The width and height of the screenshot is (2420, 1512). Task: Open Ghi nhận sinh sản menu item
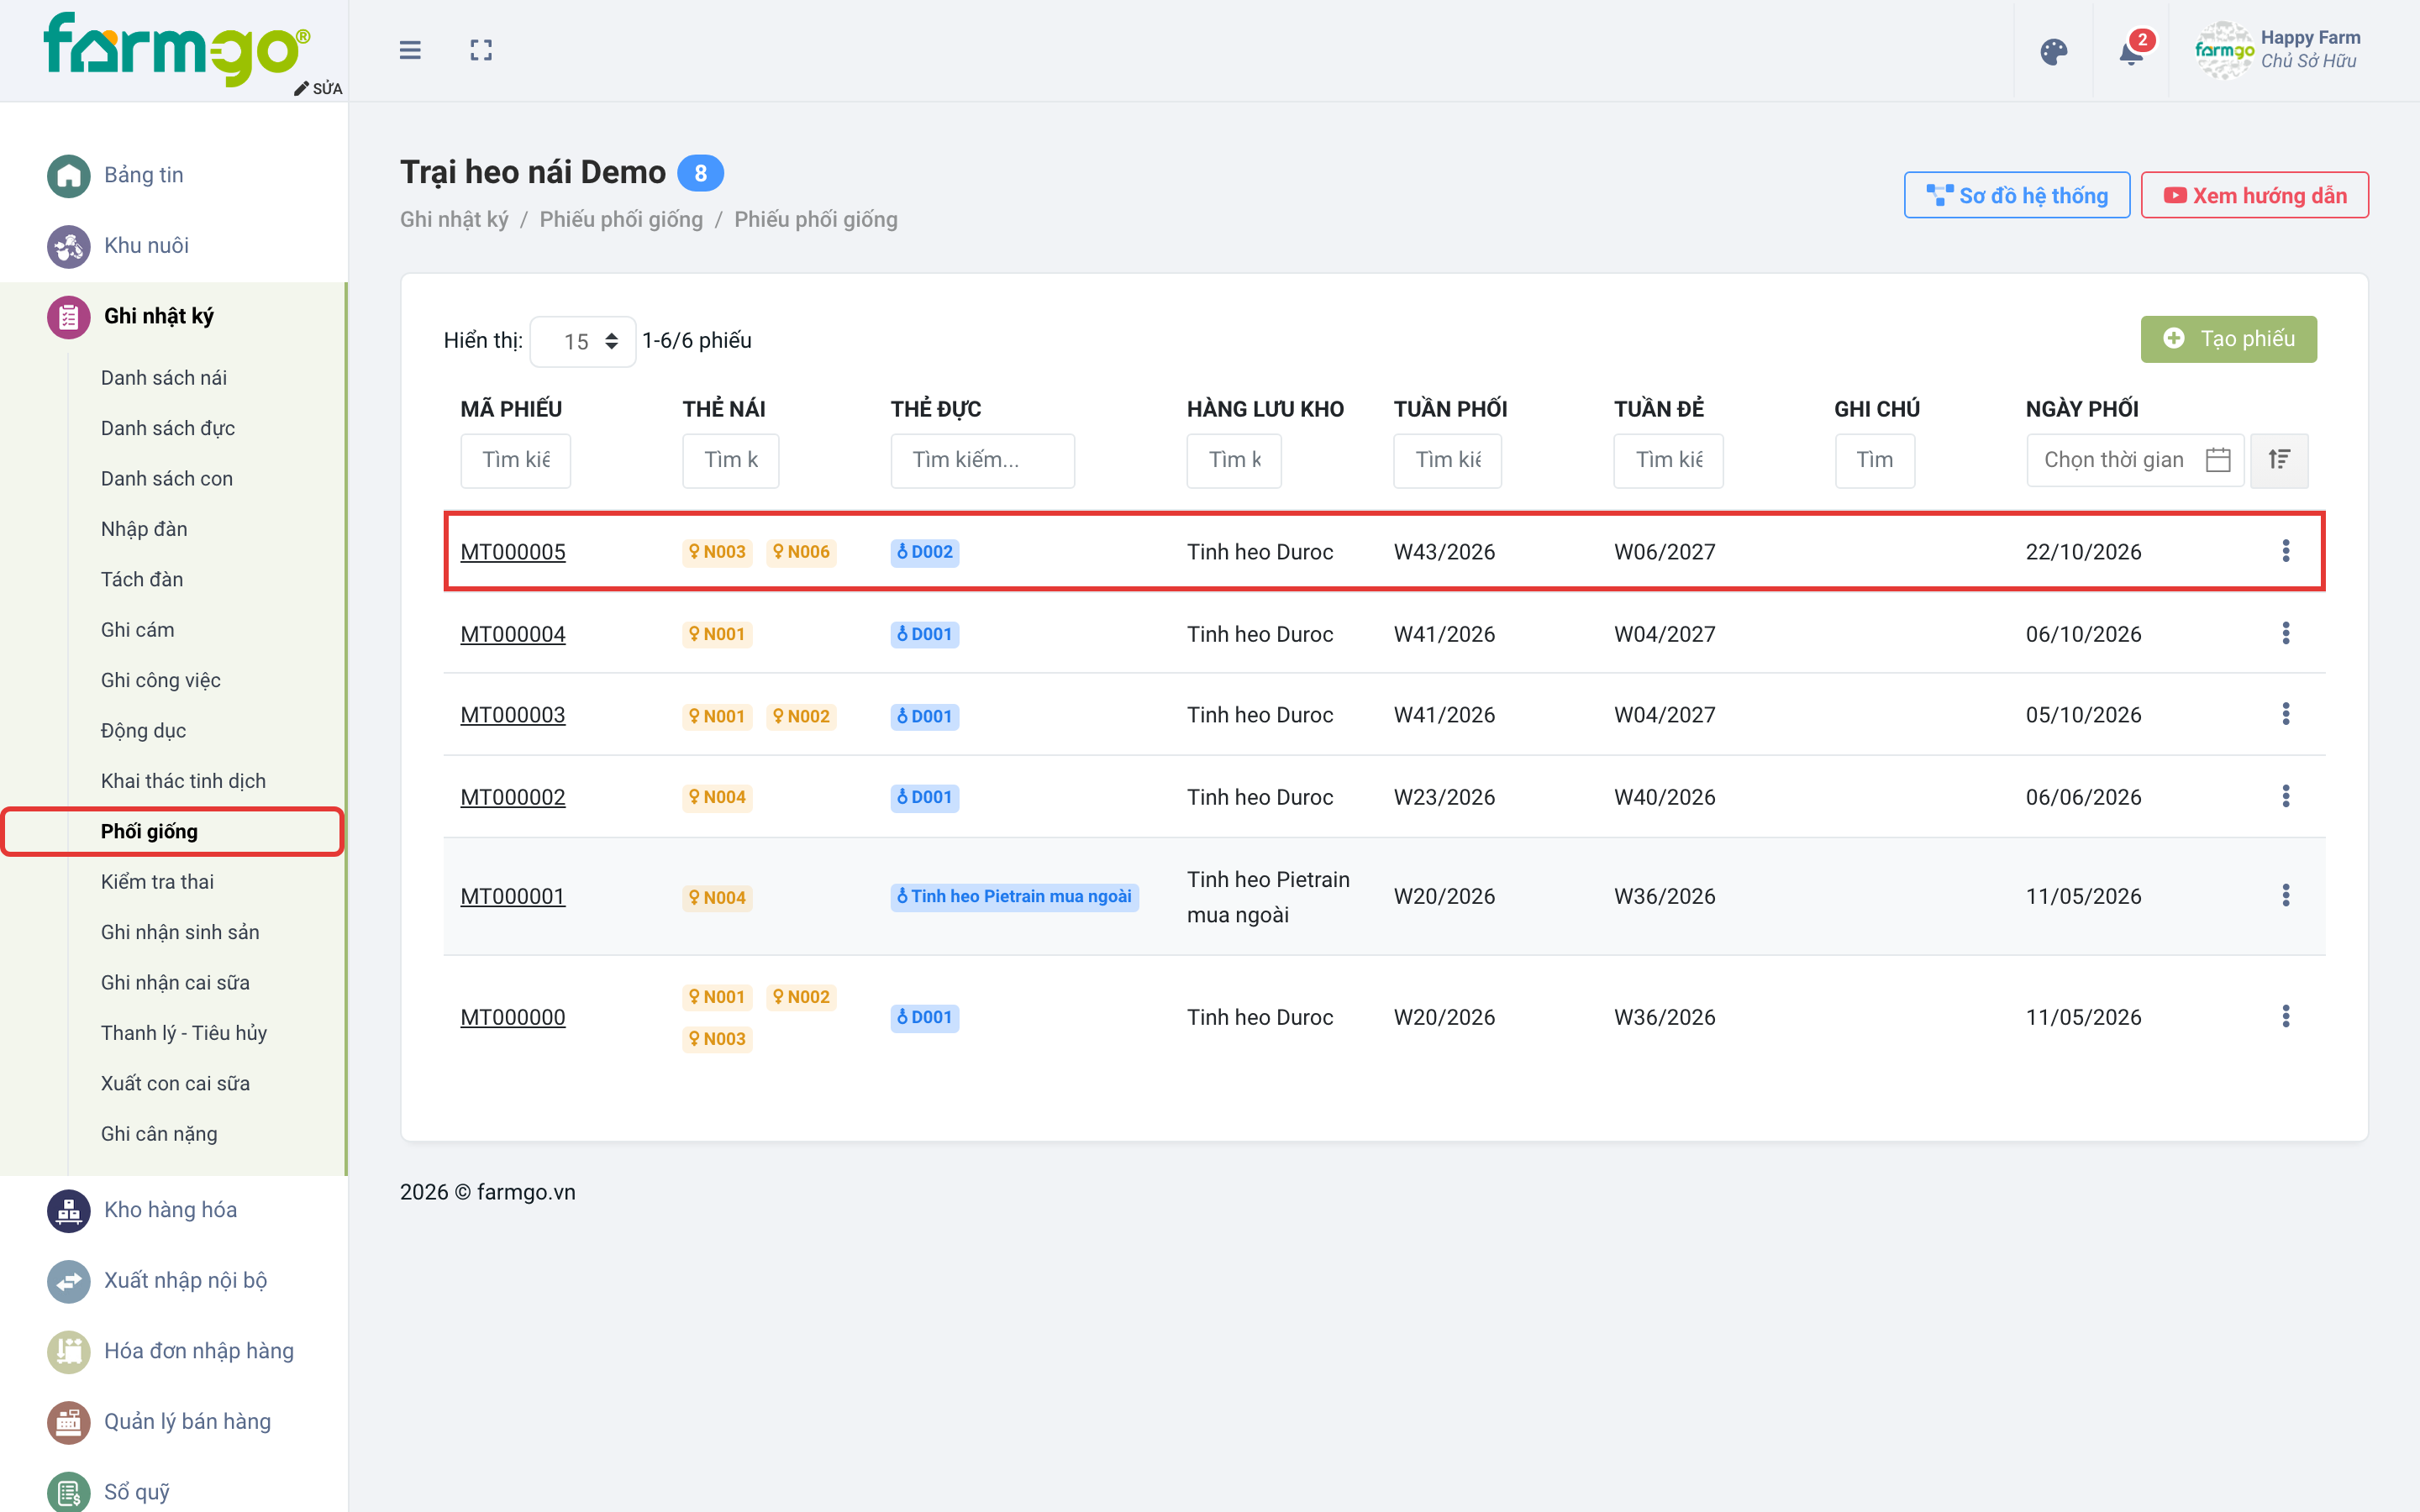(x=180, y=932)
